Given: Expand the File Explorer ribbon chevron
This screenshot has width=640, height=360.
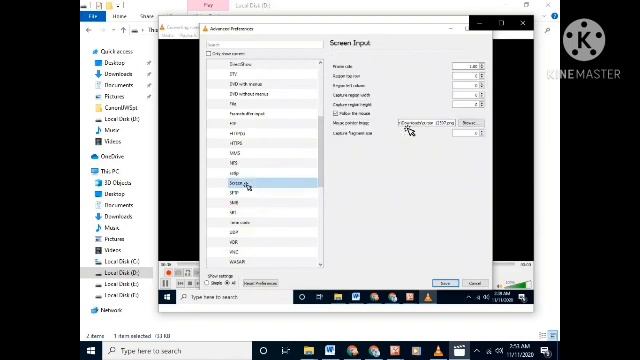Looking at the screenshot, I should pos(544,16).
